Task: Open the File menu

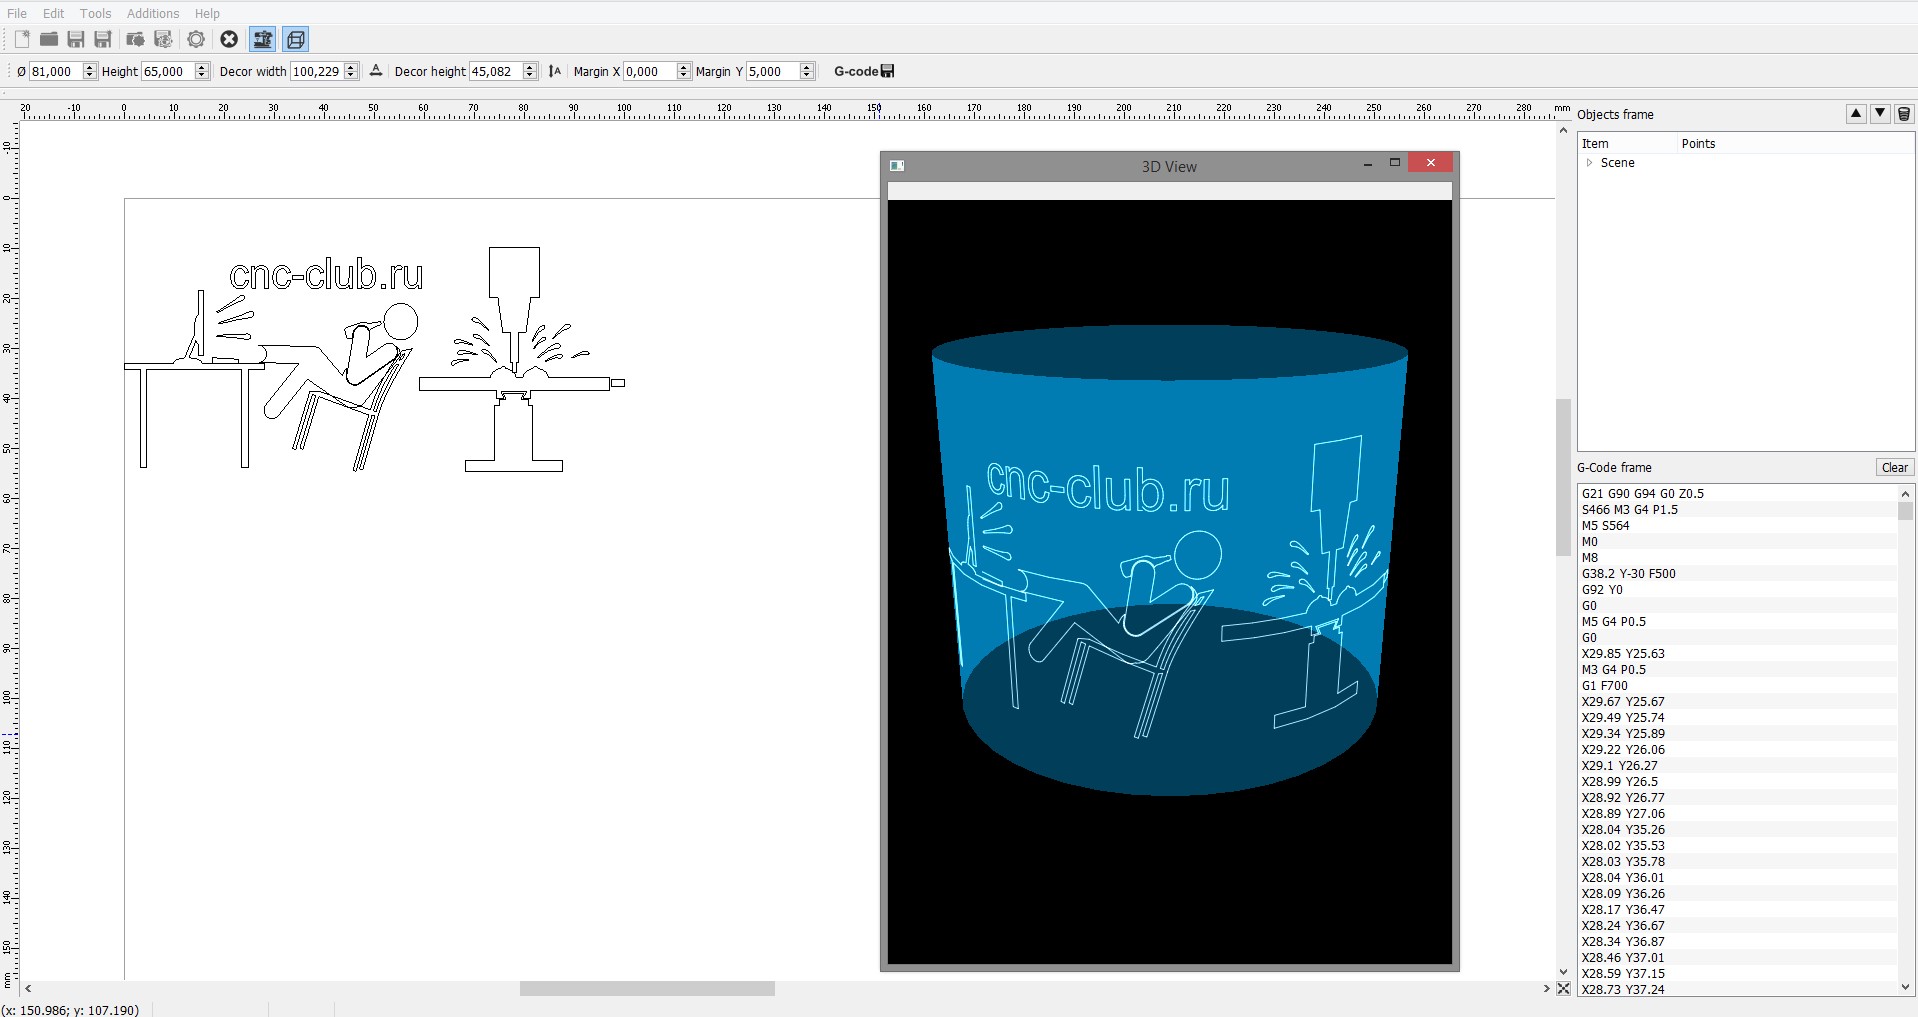Action: click(x=17, y=13)
